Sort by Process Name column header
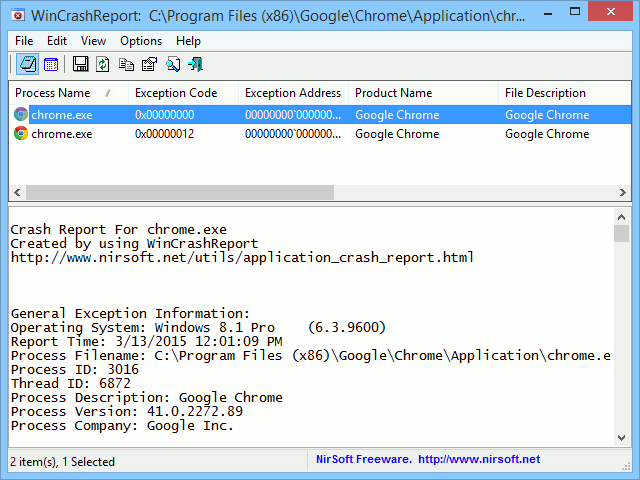The image size is (640, 480). pos(68,93)
